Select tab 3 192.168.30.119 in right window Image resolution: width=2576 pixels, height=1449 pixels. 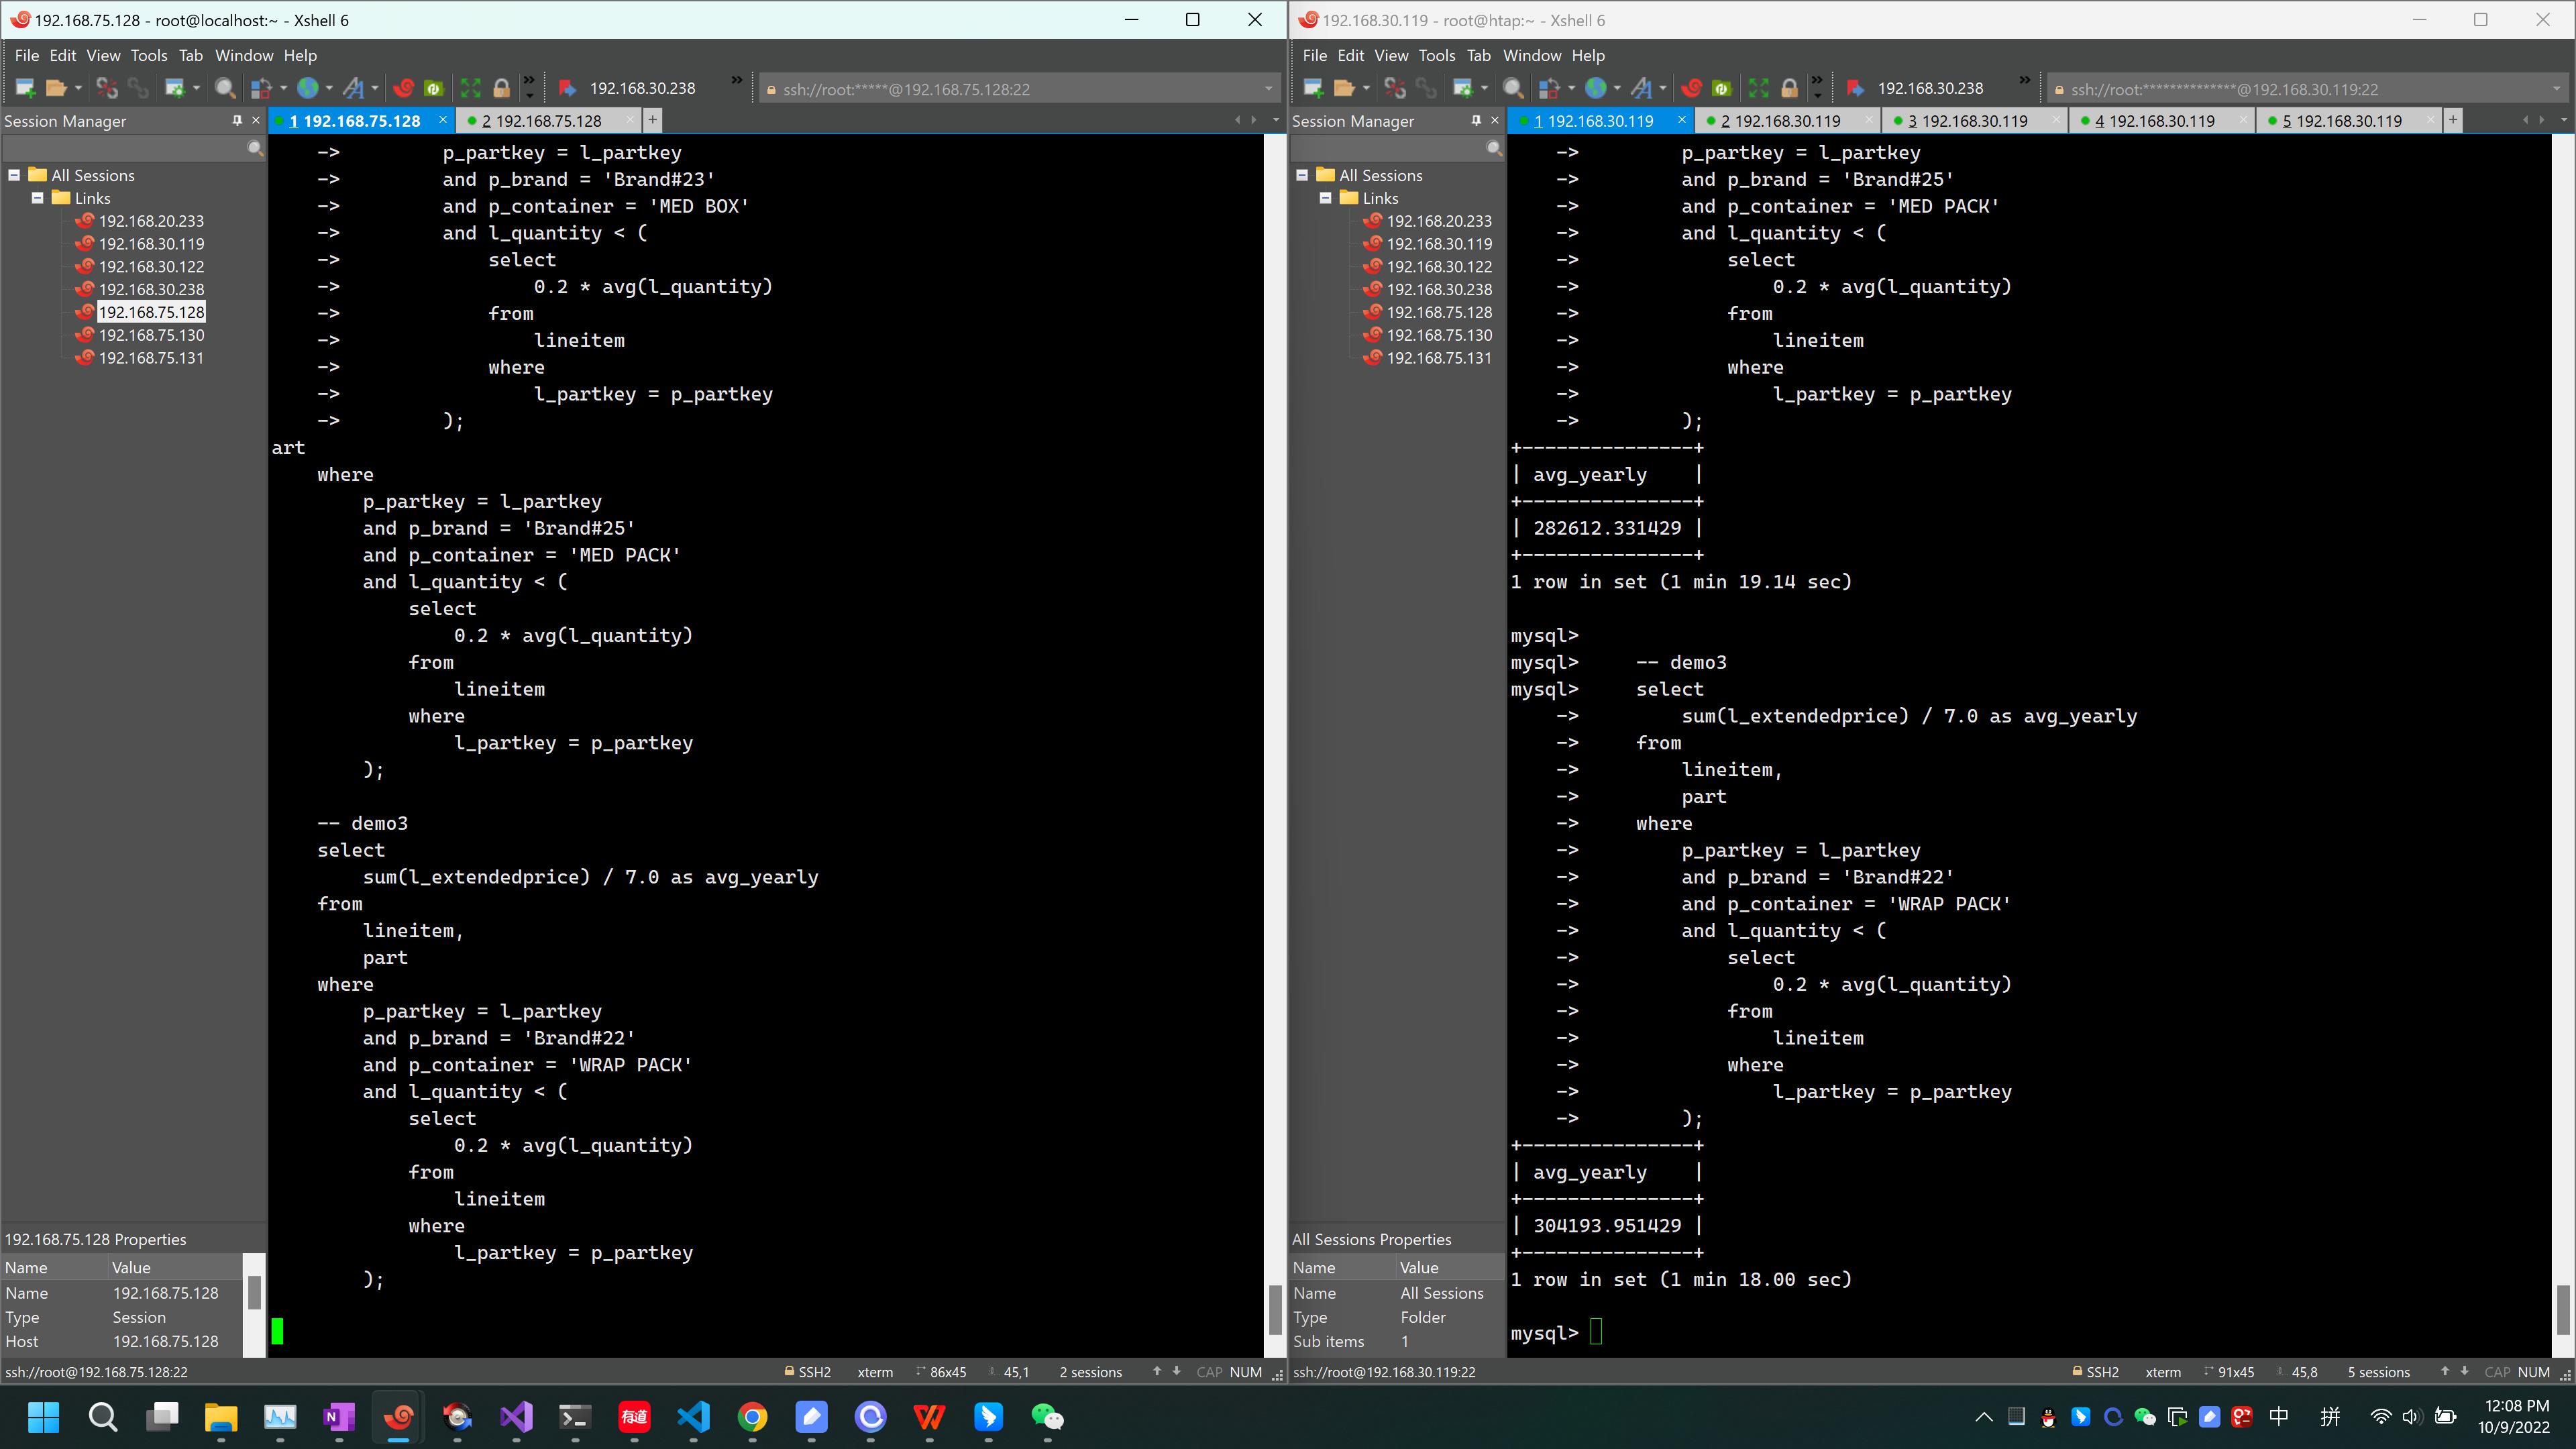1964,120
